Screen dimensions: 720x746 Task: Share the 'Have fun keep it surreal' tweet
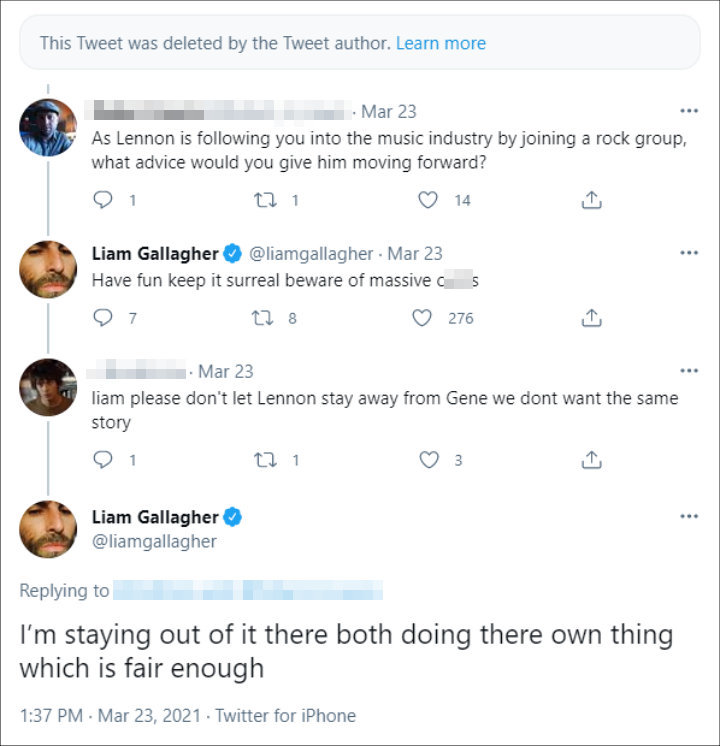(592, 318)
